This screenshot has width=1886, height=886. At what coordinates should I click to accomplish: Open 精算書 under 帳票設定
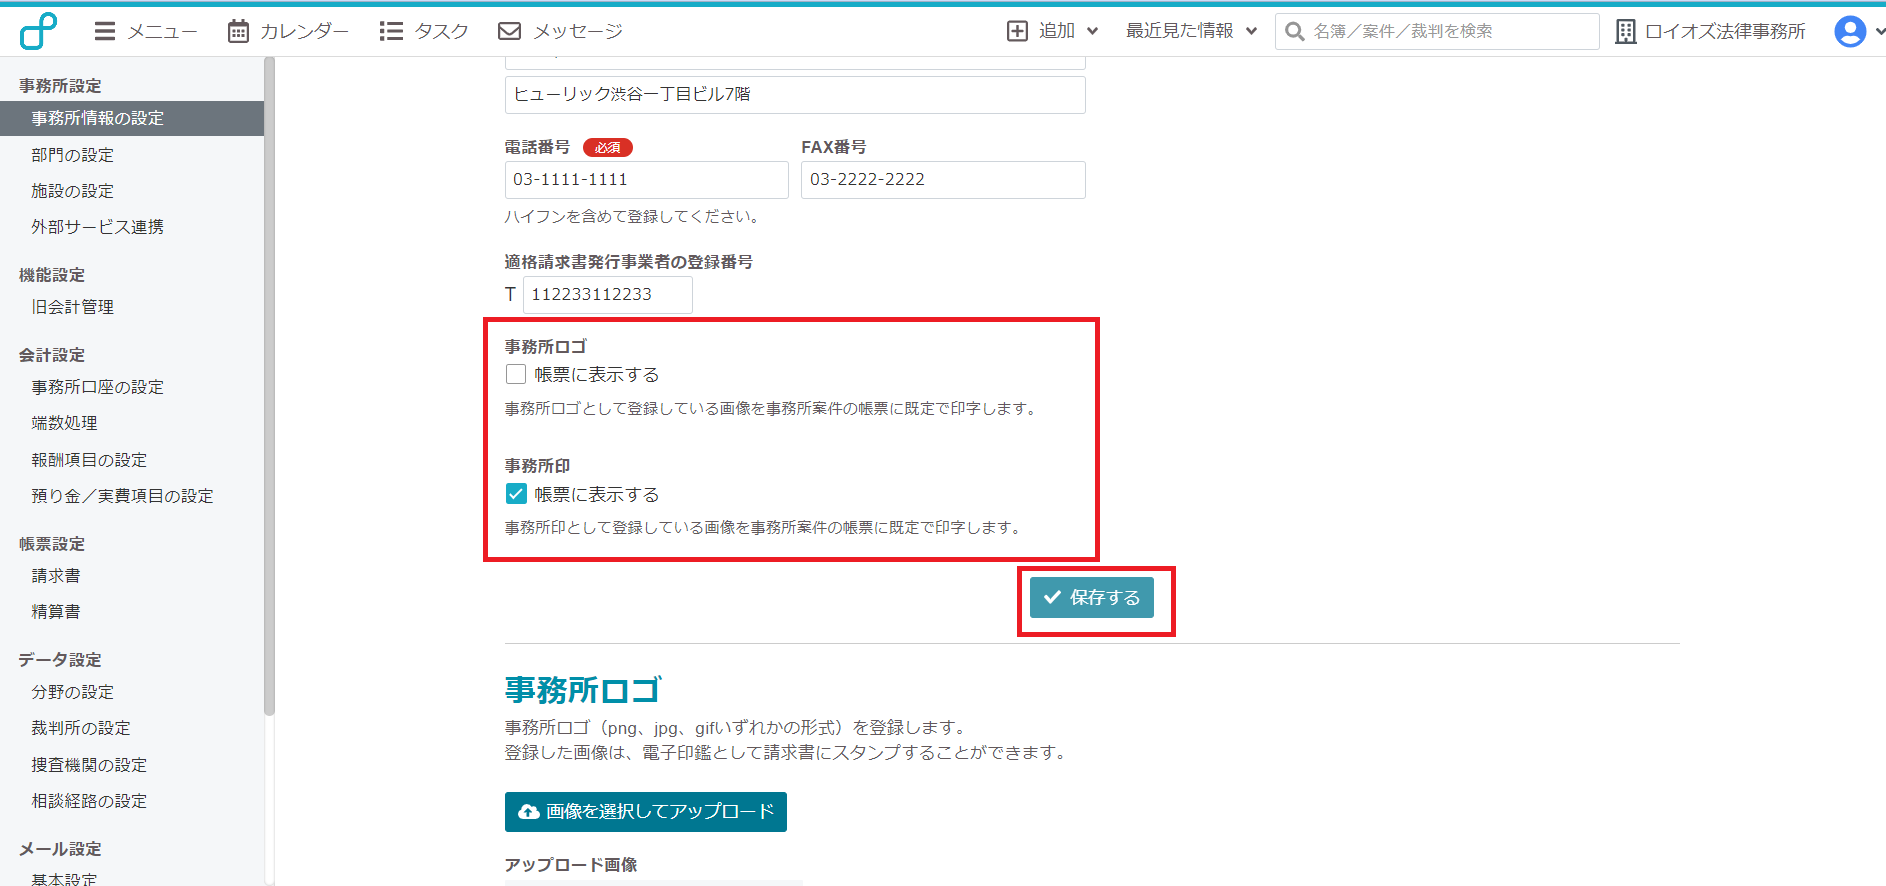pos(56,612)
